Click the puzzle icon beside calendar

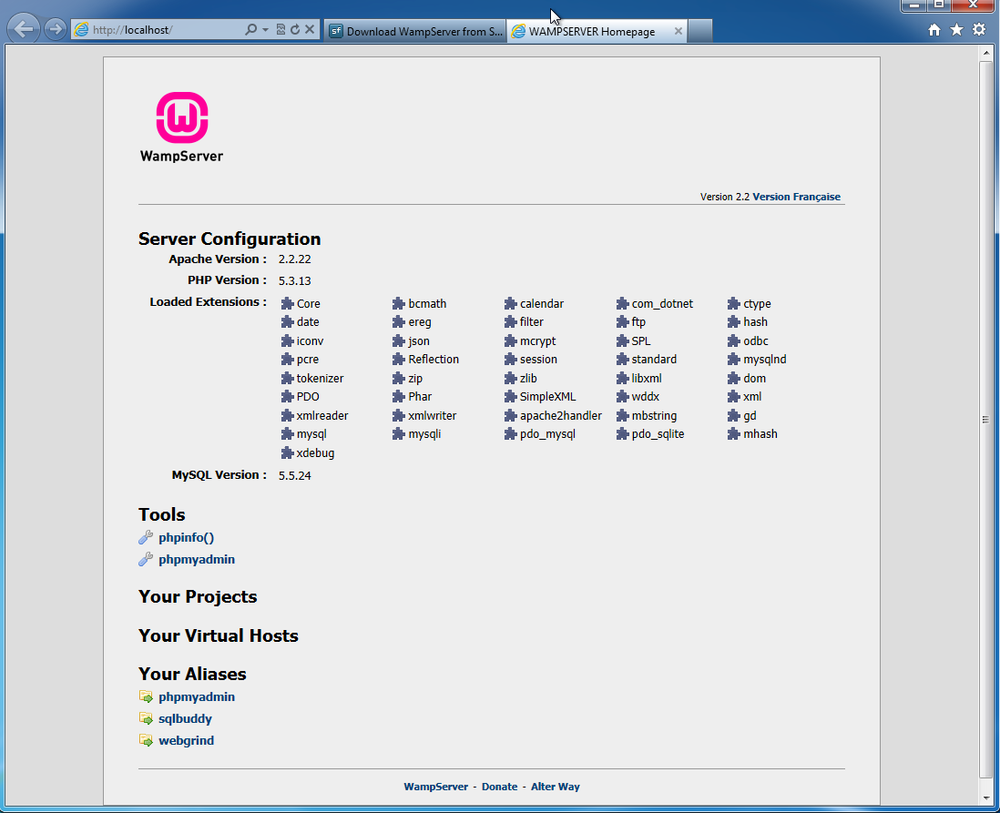pos(510,304)
